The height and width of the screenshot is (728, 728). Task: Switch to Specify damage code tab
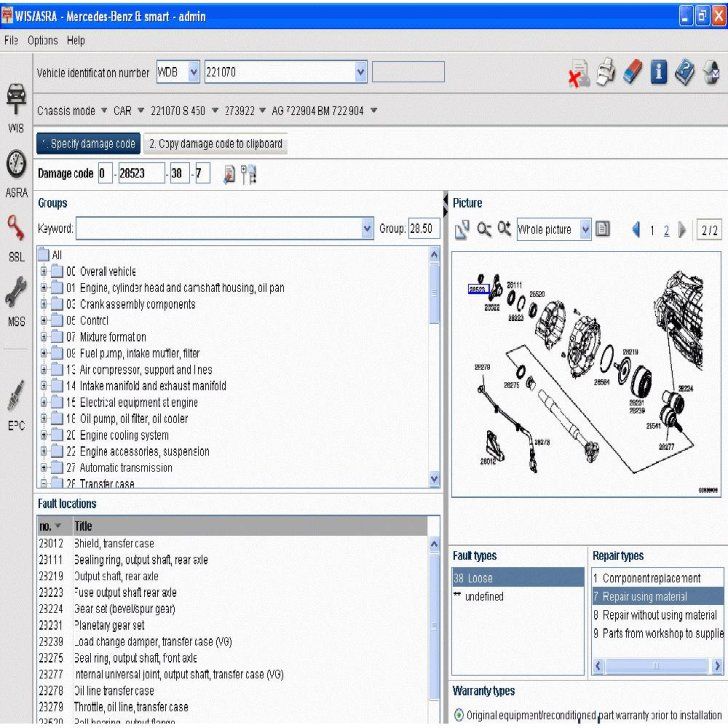(88, 143)
